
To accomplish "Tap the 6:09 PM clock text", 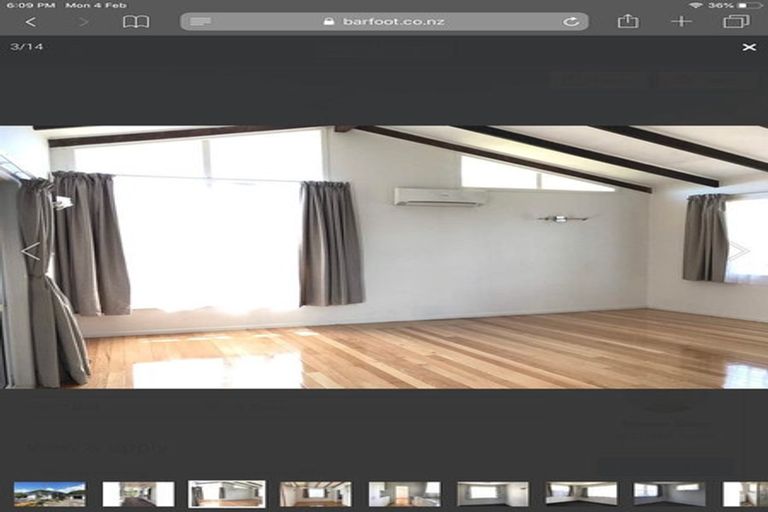I will tap(30, 5).
